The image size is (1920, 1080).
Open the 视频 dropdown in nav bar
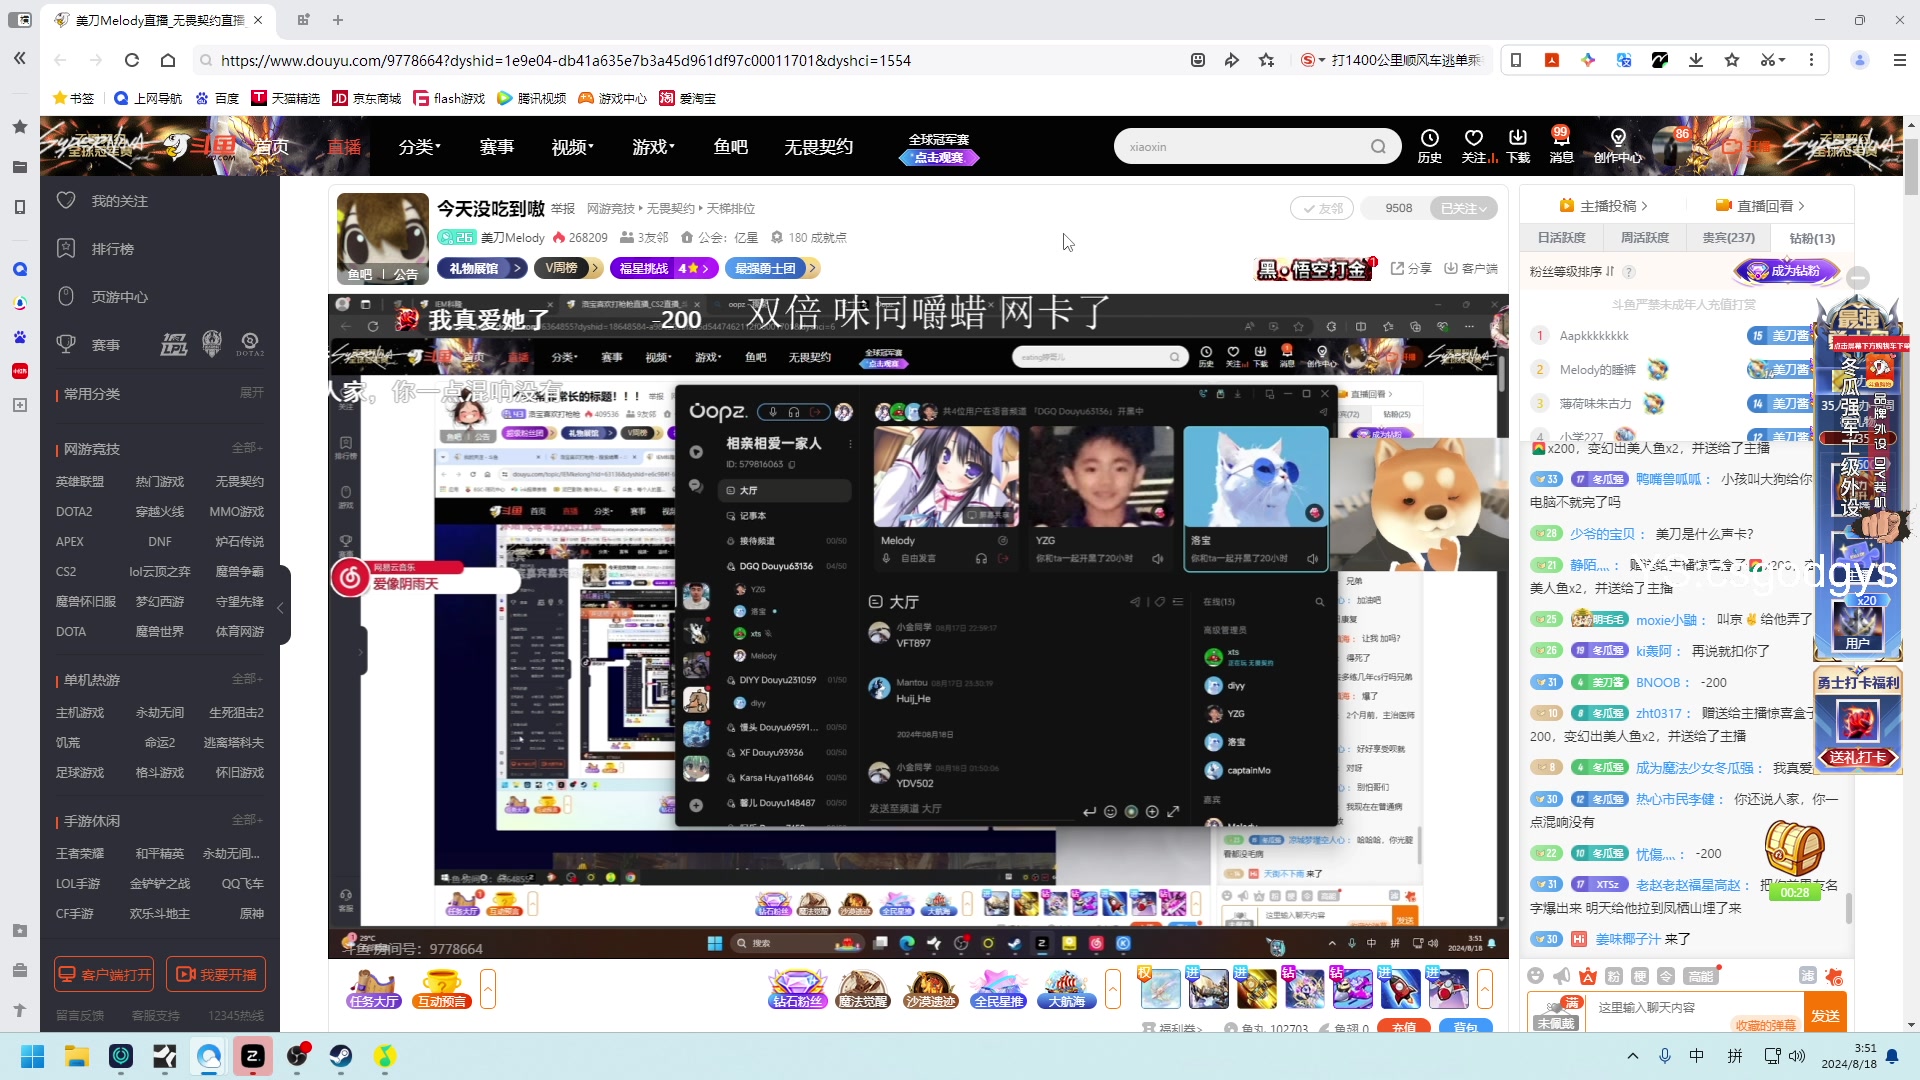tap(572, 147)
